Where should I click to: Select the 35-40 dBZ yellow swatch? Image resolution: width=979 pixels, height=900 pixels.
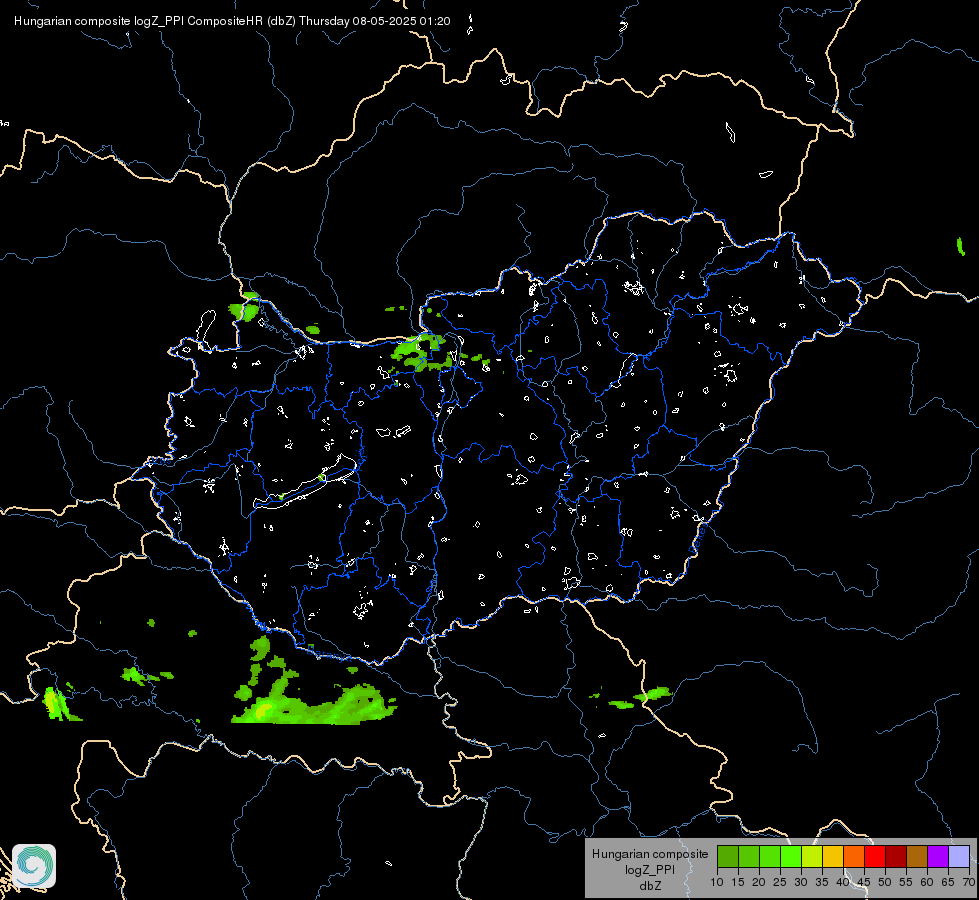pyautogui.click(x=833, y=856)
